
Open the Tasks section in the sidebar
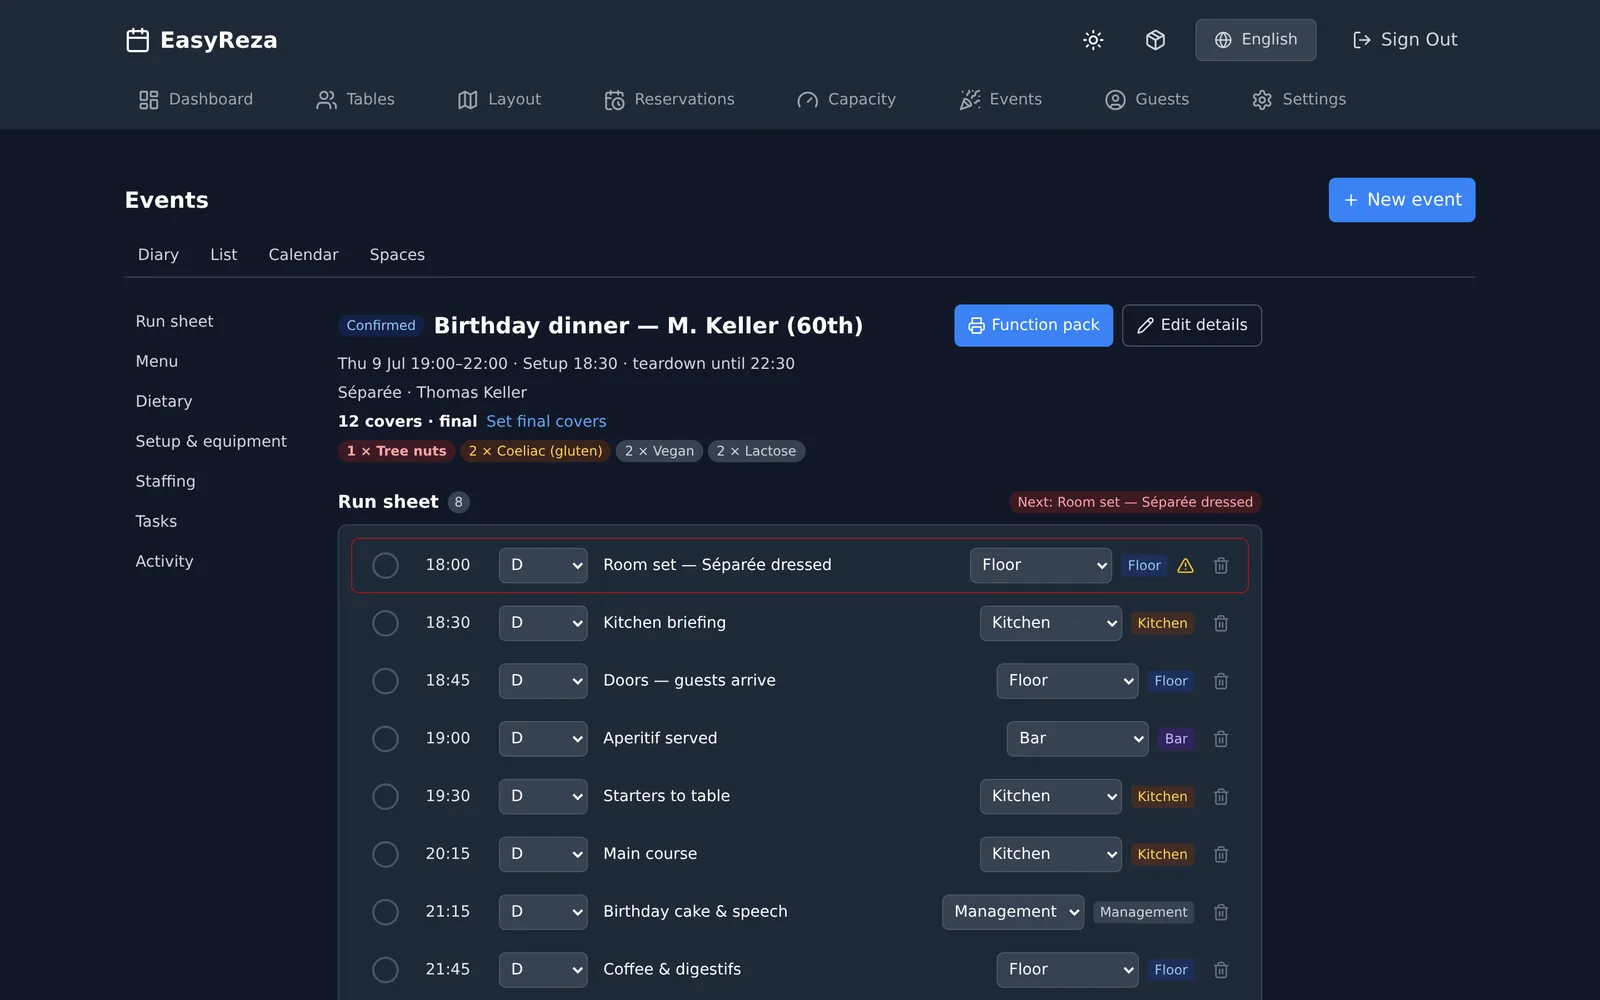pyautogui.click(x=156, y=522)
